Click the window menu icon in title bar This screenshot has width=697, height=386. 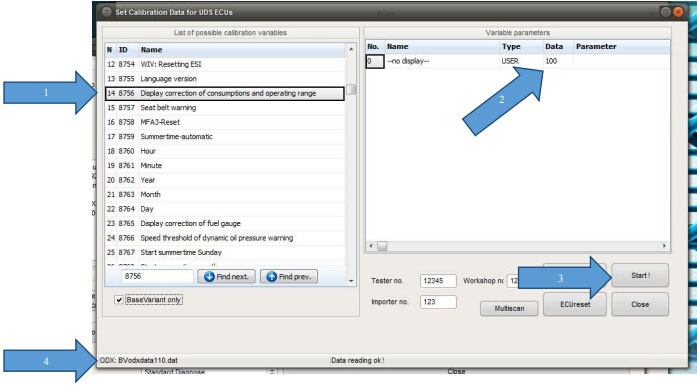107,12
